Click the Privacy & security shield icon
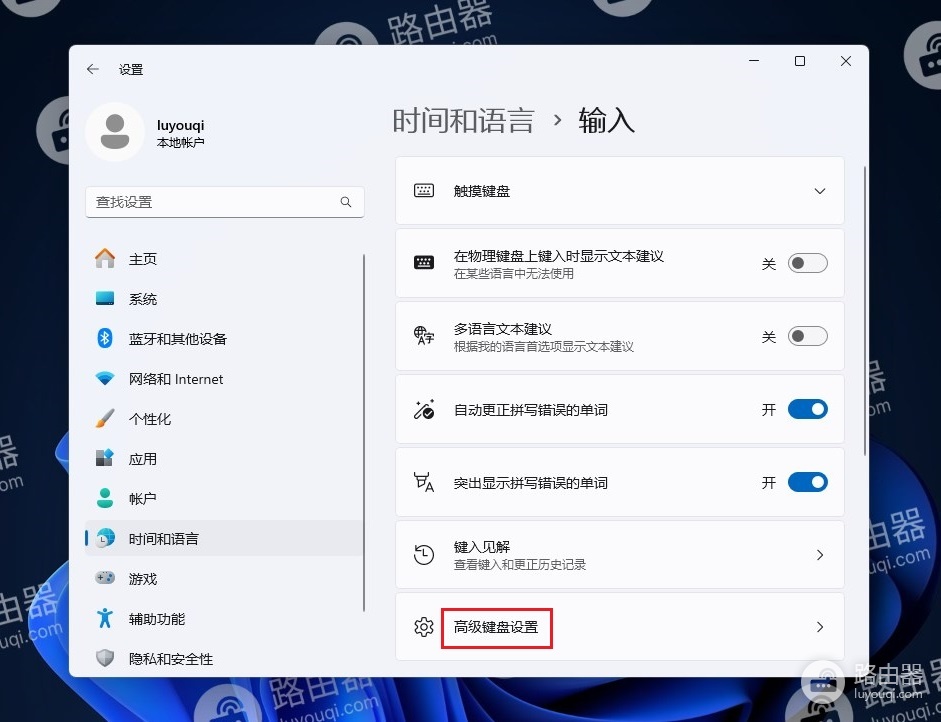This screenshot has height=722, width=941. point(105,658)
